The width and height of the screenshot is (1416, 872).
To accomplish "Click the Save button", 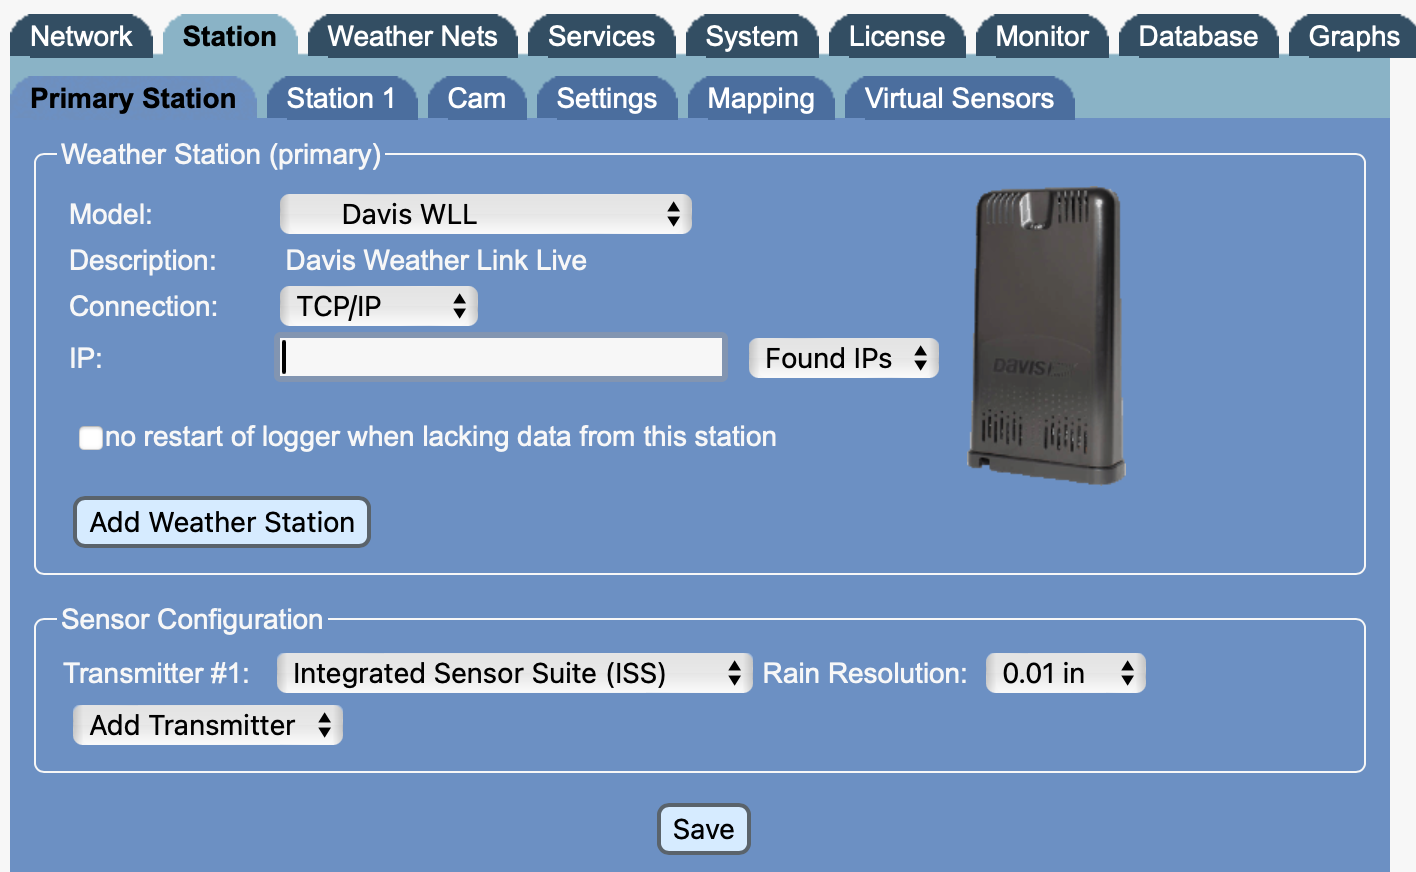I will coord(704,829).
